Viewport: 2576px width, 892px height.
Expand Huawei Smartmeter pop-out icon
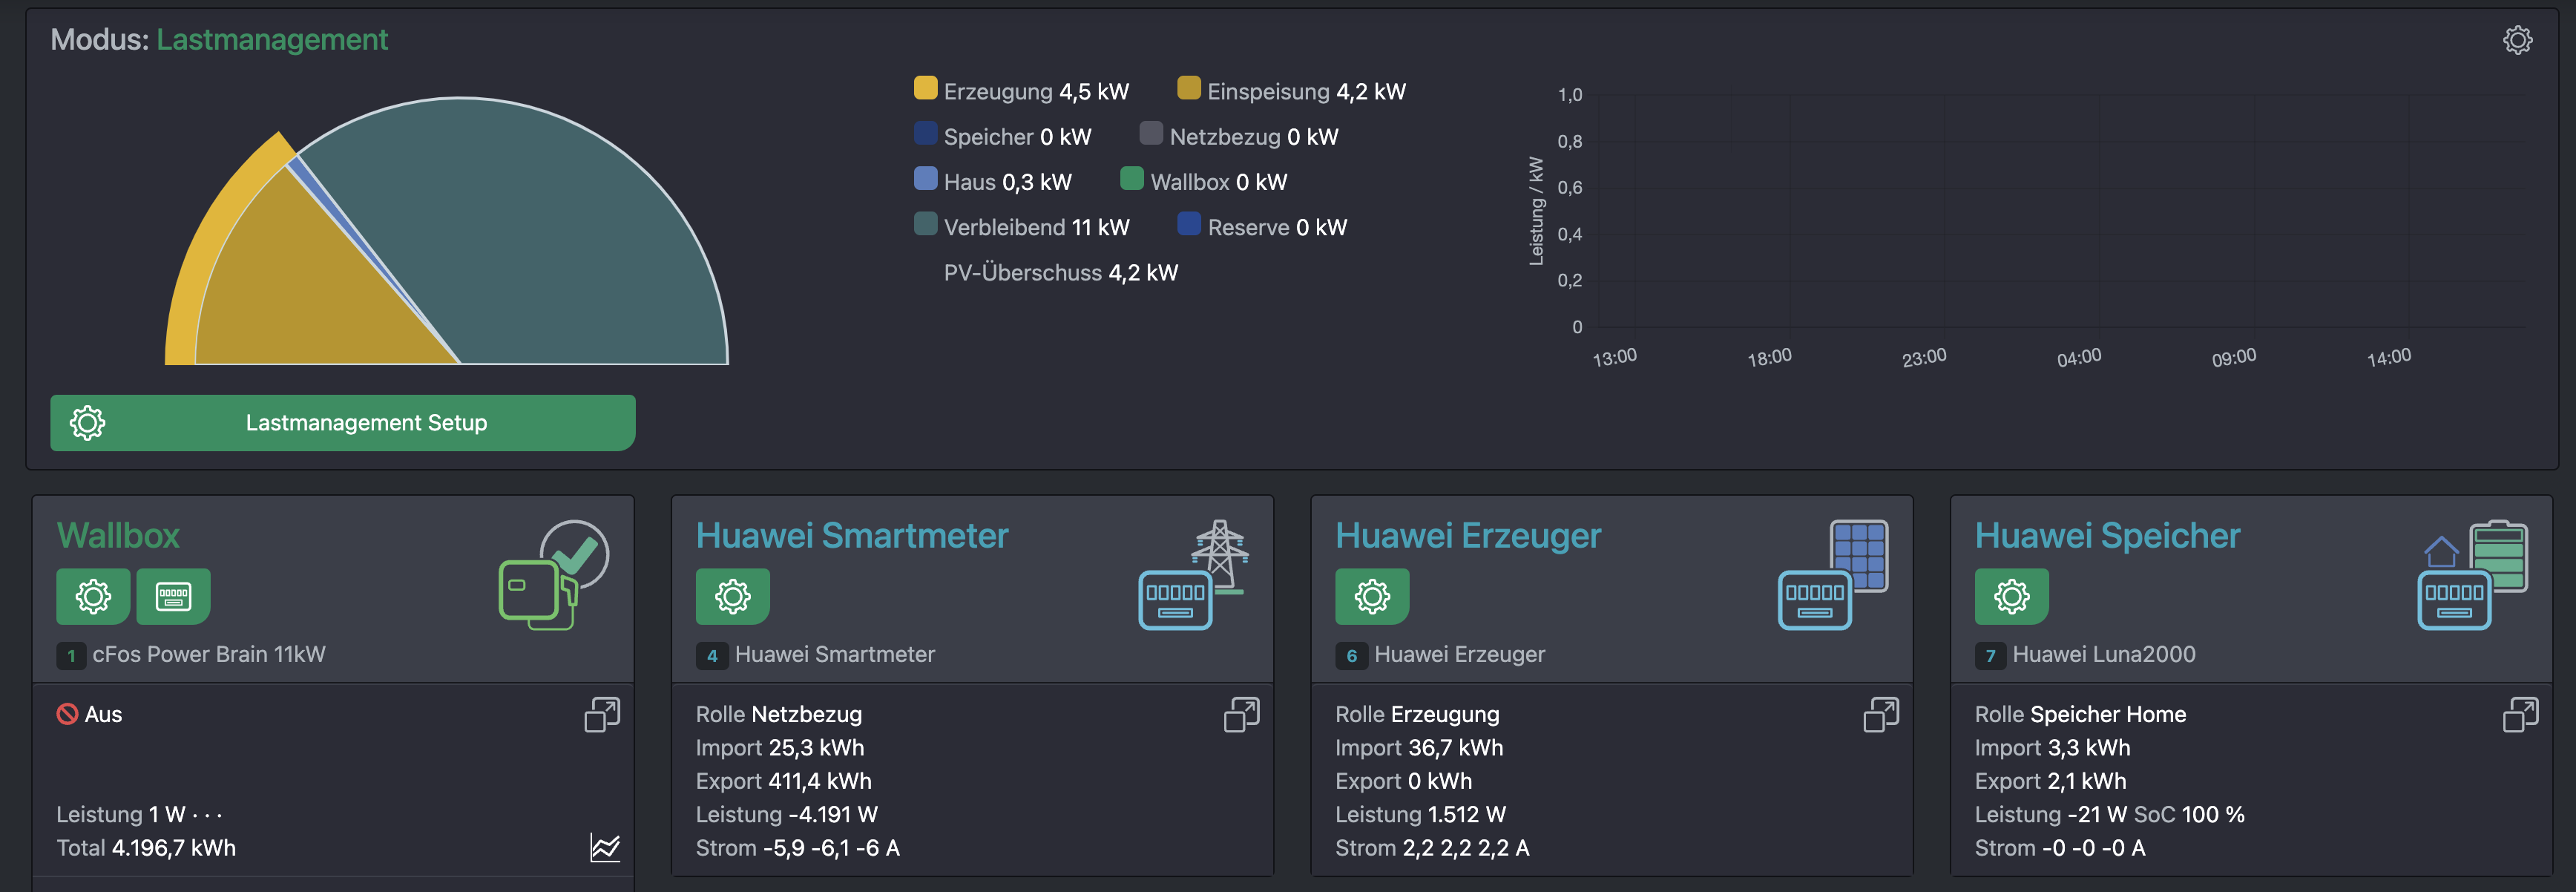click(1241, 715)
